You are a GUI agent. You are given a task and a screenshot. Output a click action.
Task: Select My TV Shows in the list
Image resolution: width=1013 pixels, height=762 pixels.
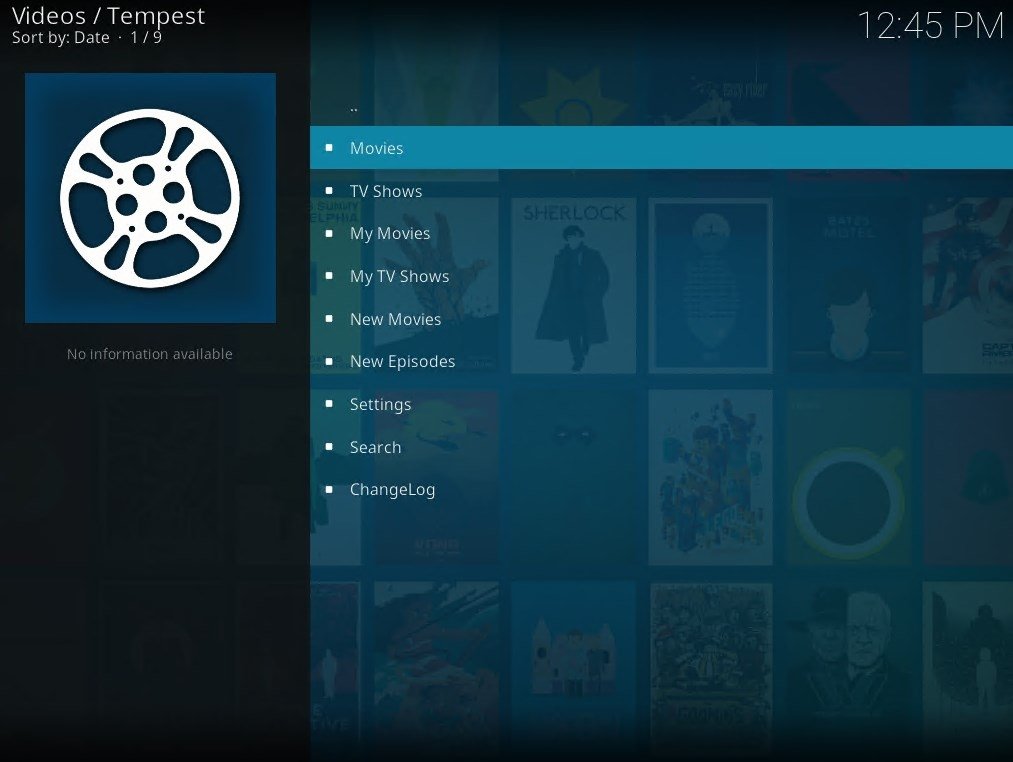pos(661,276)
